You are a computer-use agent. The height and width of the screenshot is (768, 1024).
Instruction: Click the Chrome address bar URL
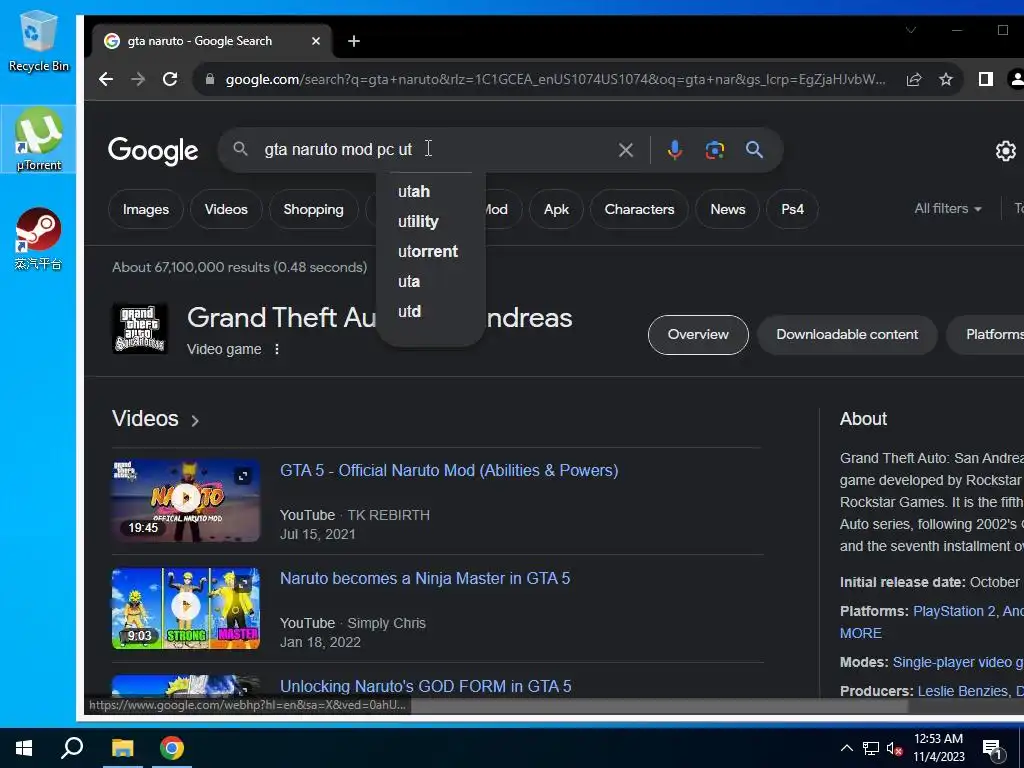point(555,80)
